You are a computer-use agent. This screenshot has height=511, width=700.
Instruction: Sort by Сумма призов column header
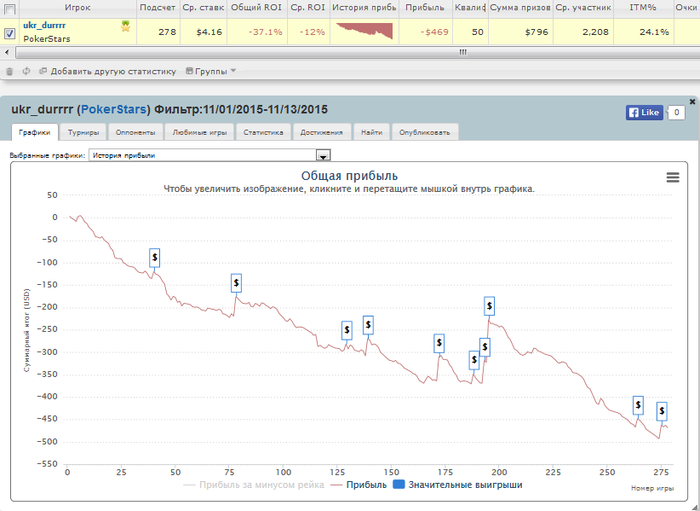[x=521, y=8]
